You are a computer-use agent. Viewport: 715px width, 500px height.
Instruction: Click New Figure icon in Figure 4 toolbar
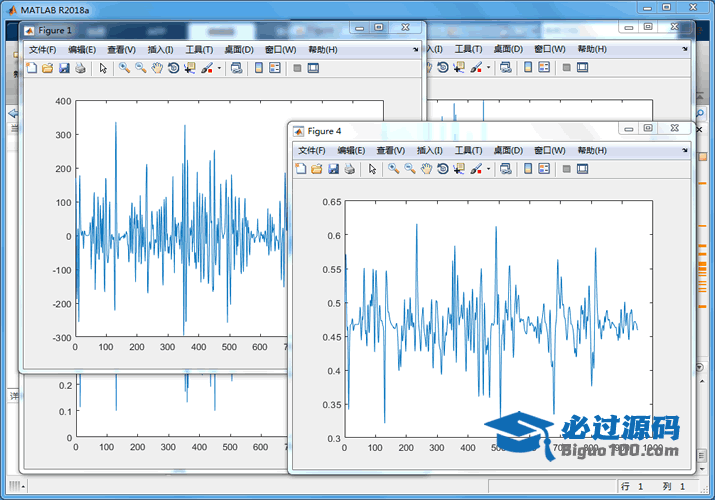click(x=300, y=169)
